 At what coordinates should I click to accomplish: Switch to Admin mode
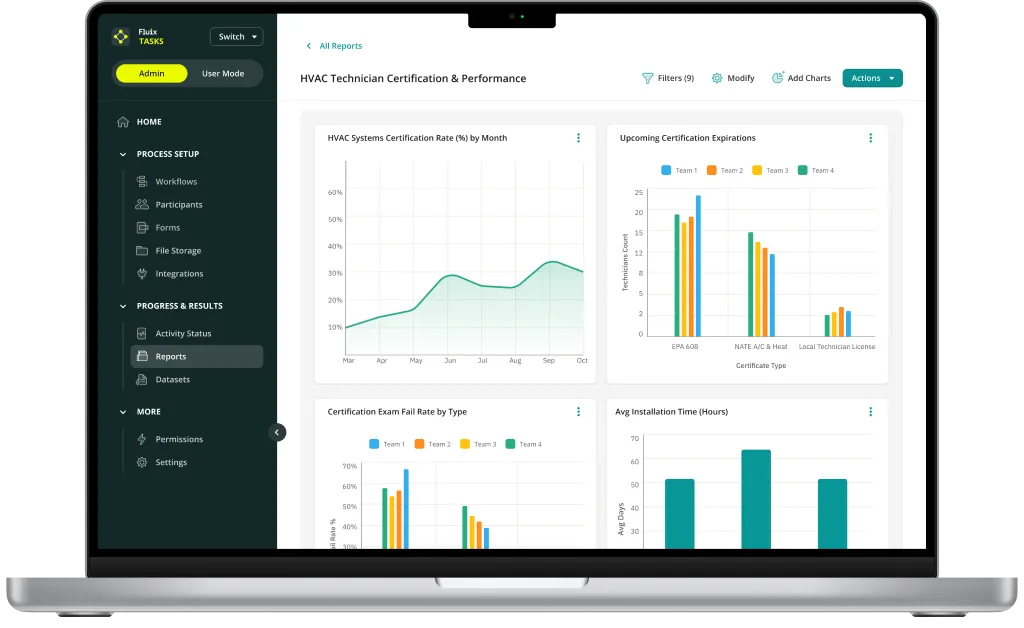(152, 74)
